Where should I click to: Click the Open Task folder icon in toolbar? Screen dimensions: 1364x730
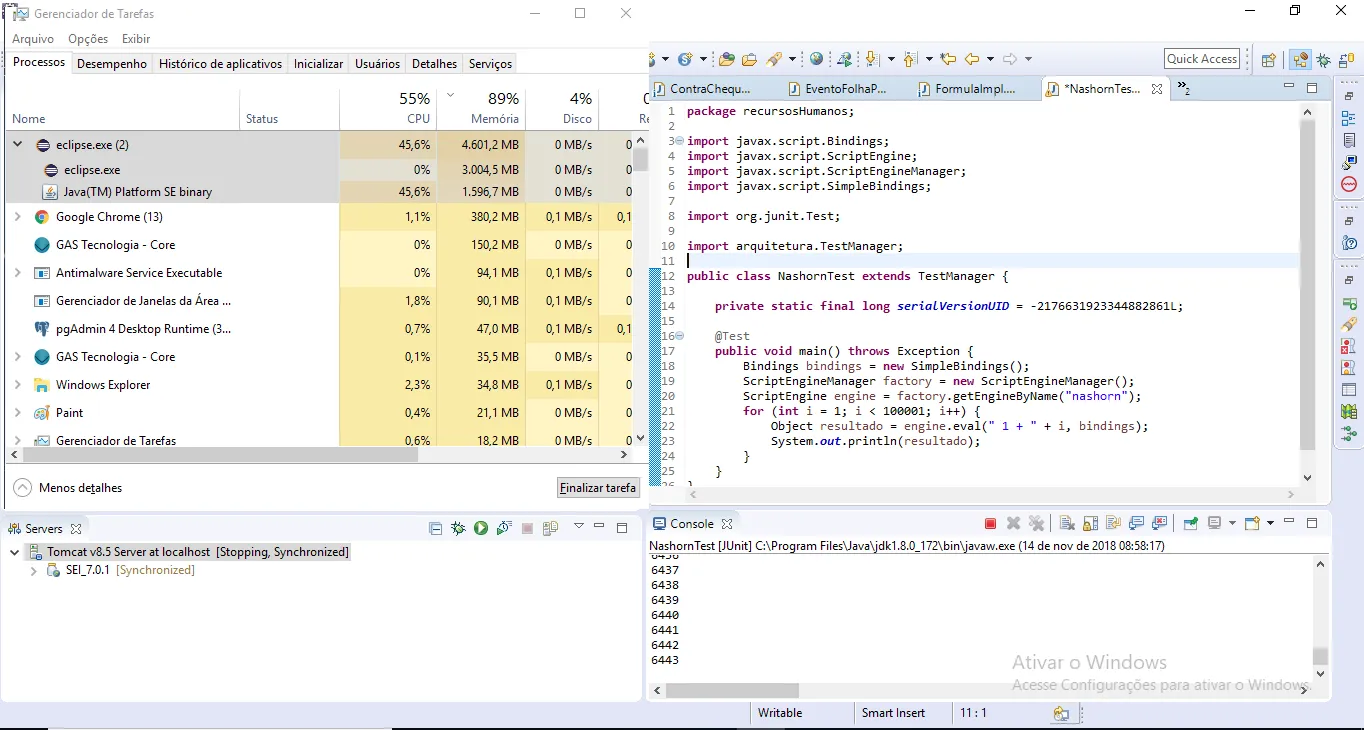click(x=749, y=59)
